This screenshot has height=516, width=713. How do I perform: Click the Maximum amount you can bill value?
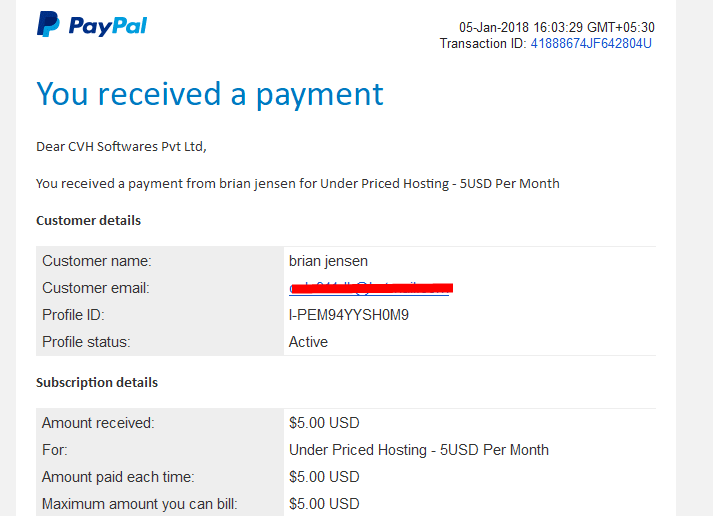point(324,504)
